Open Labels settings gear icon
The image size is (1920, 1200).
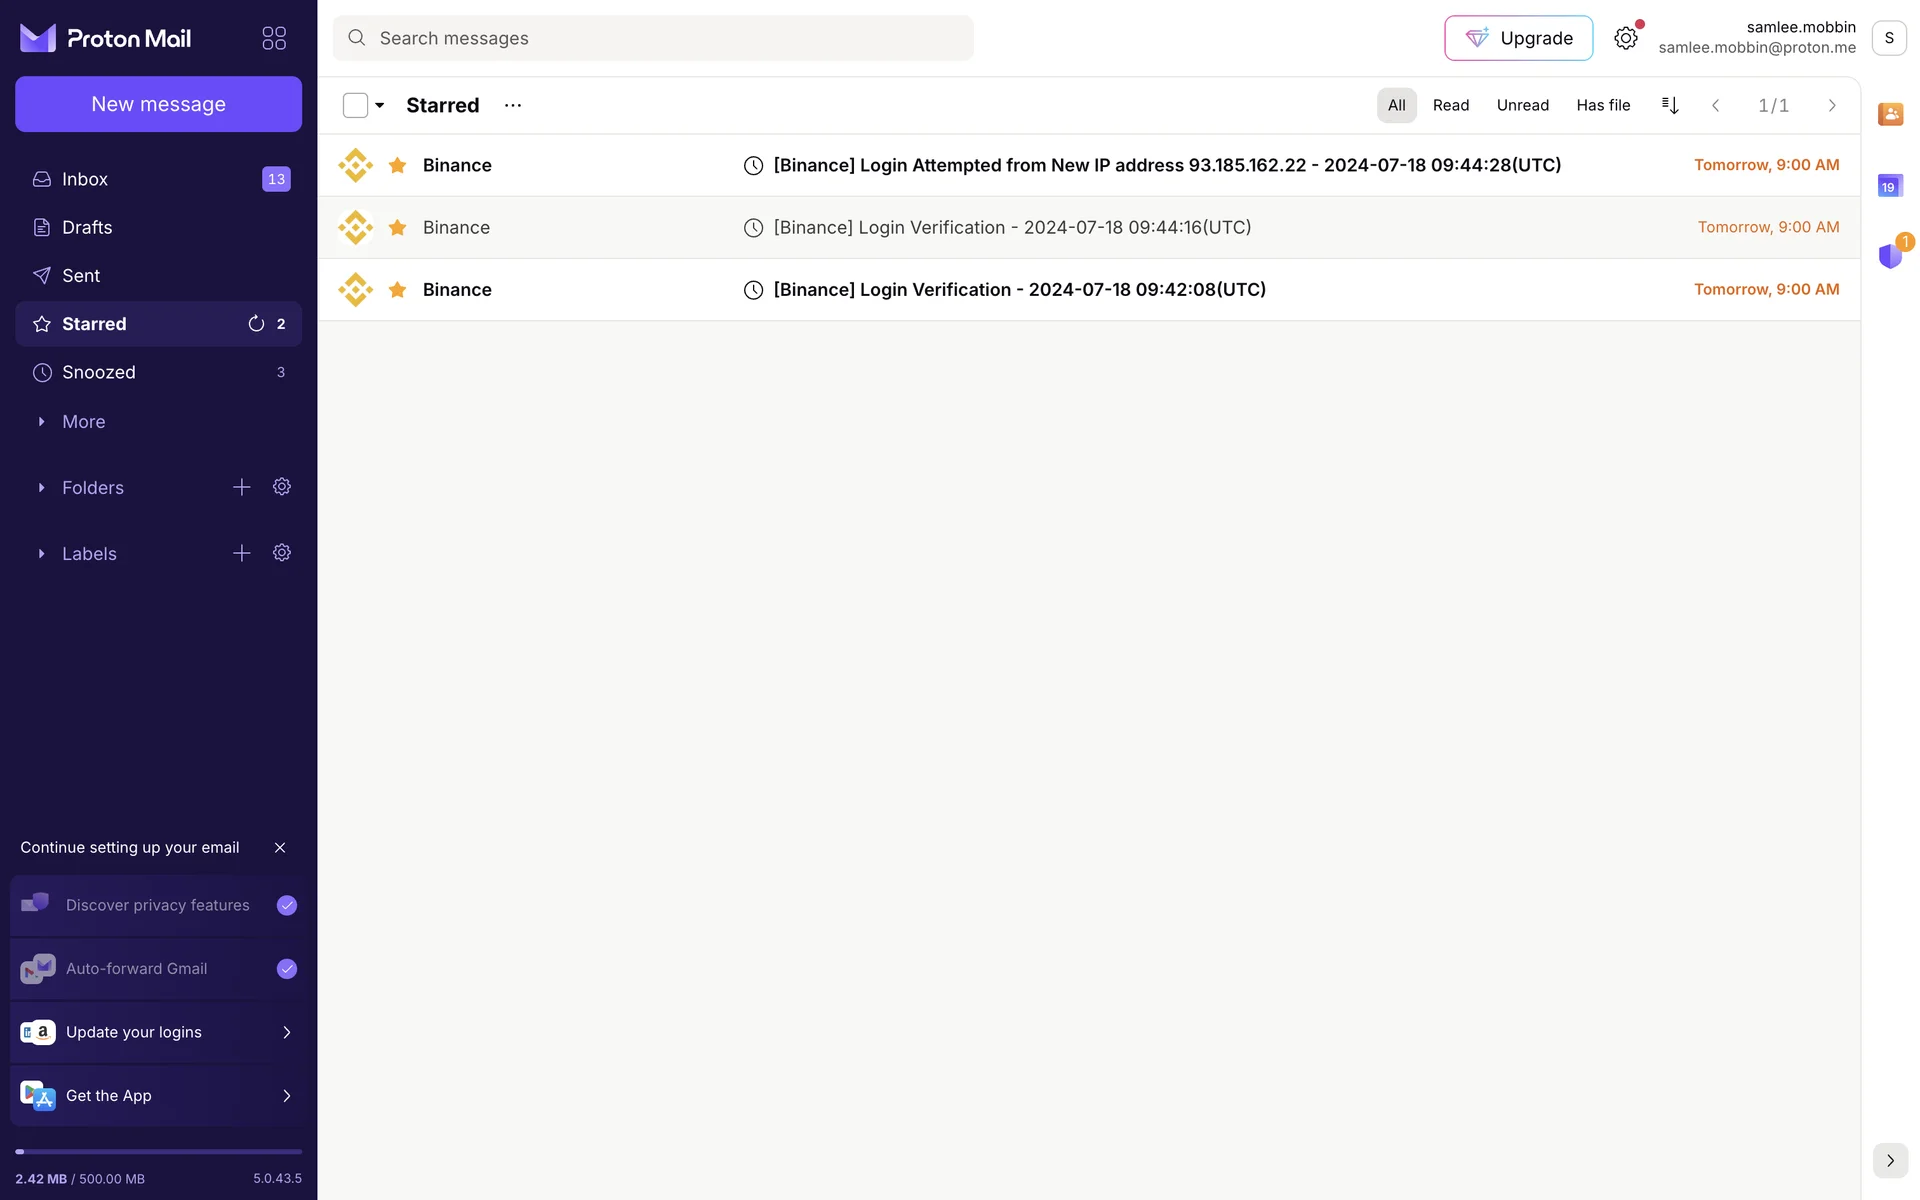(282, 553)
